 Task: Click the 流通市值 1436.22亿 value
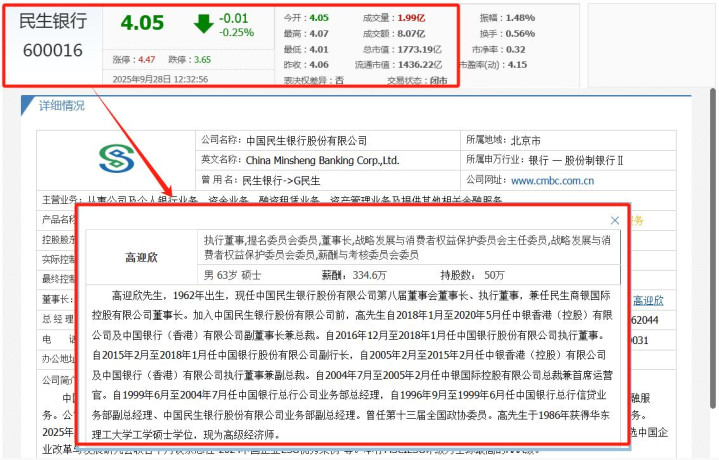click(420, 65)
